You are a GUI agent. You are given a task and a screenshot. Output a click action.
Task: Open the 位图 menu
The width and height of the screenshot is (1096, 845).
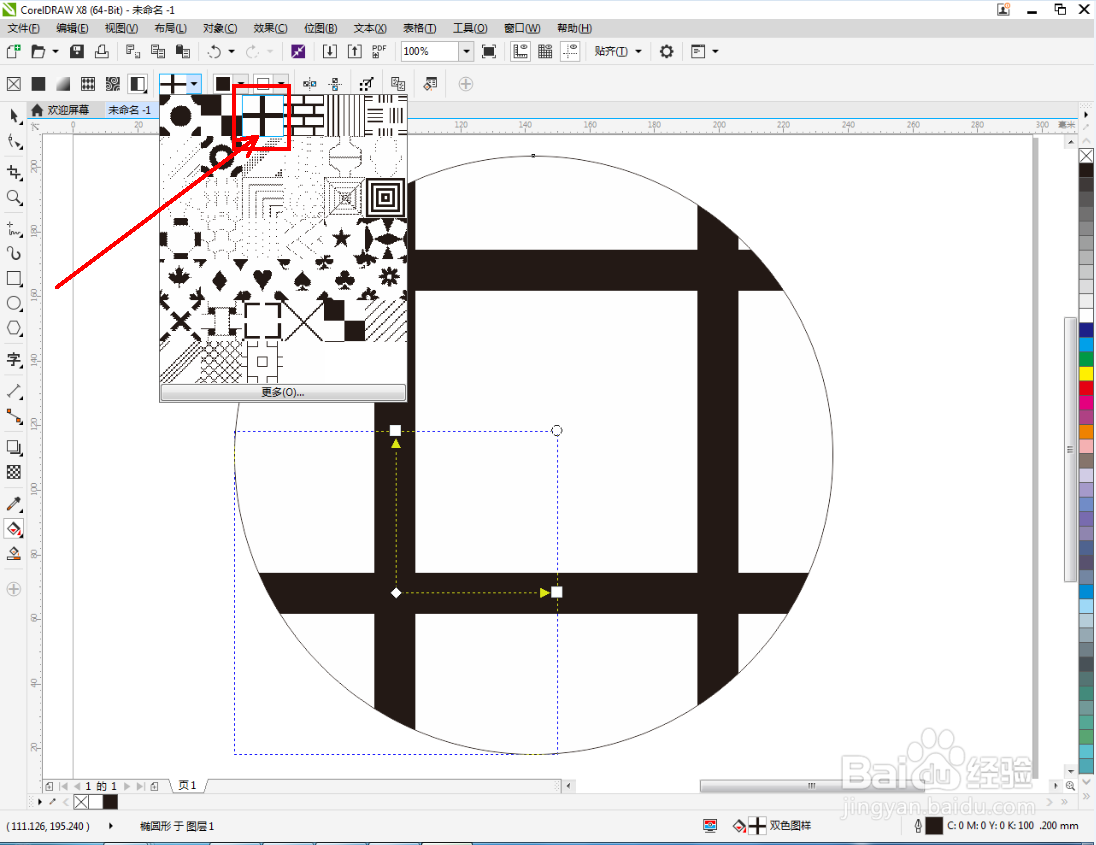pos(320,28)
